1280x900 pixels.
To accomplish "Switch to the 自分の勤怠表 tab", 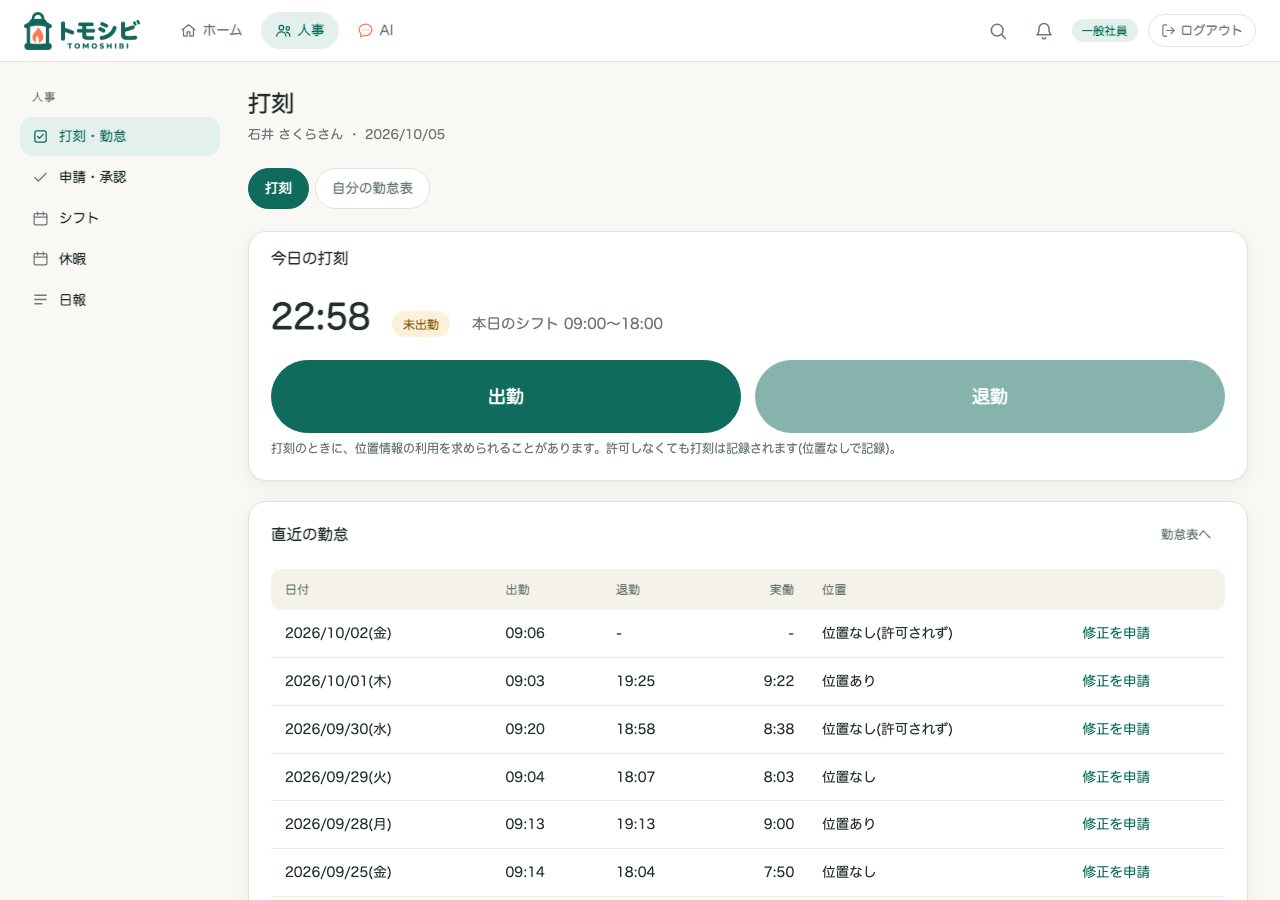I will coord(372,188).
